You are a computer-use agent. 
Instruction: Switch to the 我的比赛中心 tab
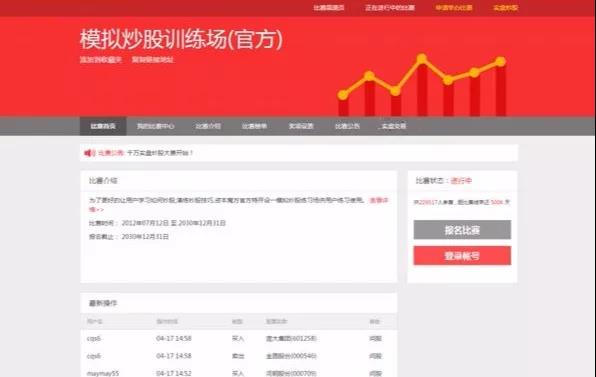155,126
